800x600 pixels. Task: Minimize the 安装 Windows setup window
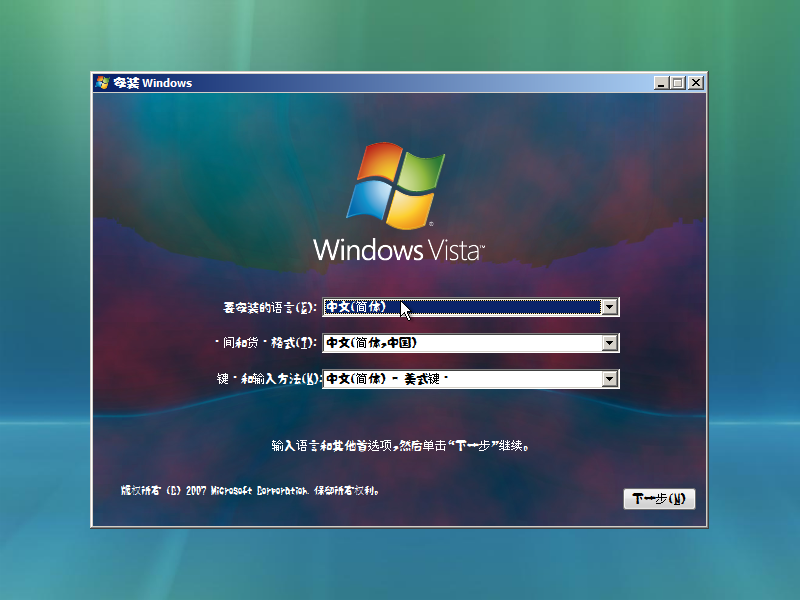(x=662, y=83)
